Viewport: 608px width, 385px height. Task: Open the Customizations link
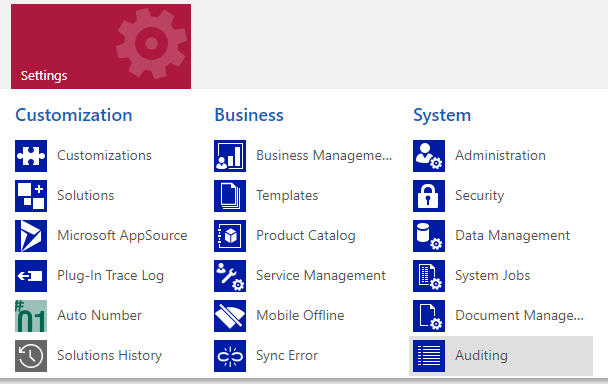point(104,155)
